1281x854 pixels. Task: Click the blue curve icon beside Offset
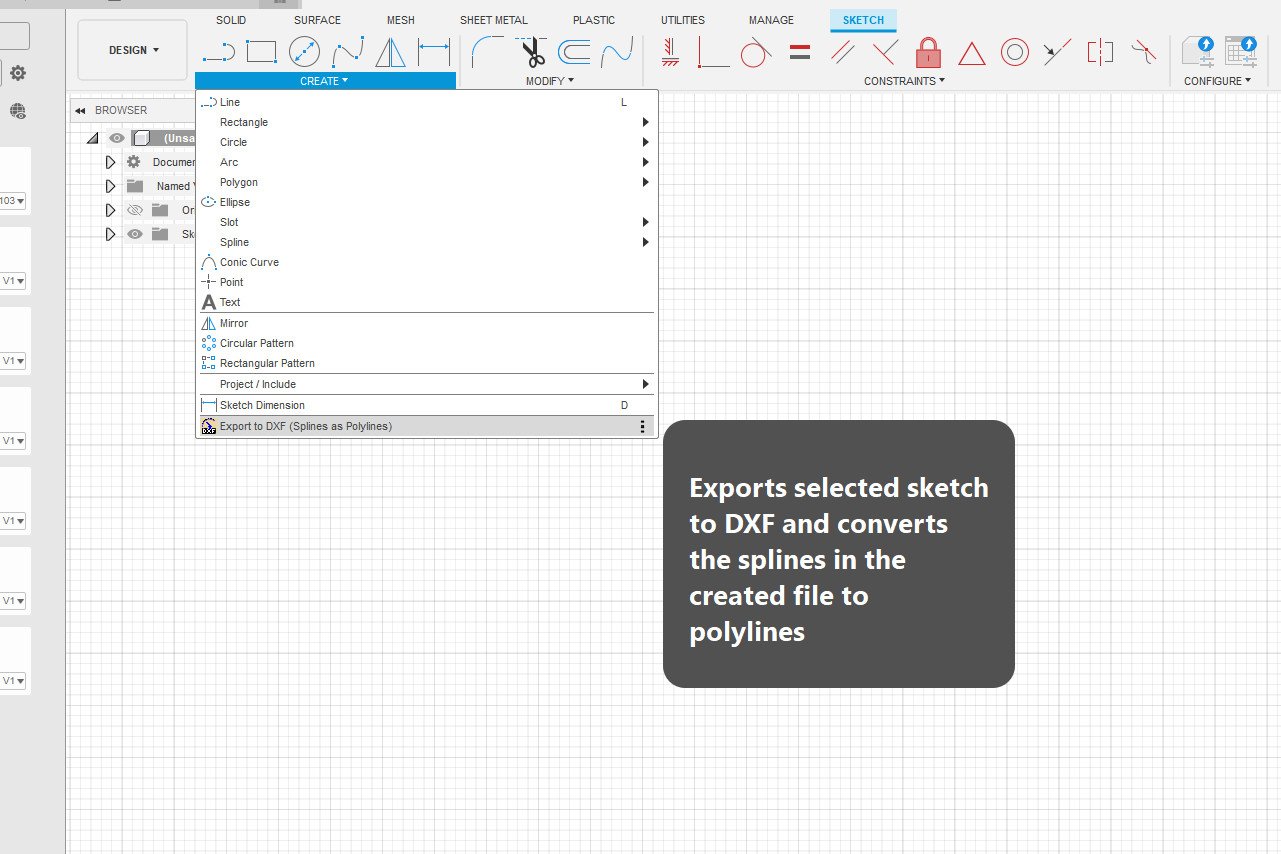(617, 51)
